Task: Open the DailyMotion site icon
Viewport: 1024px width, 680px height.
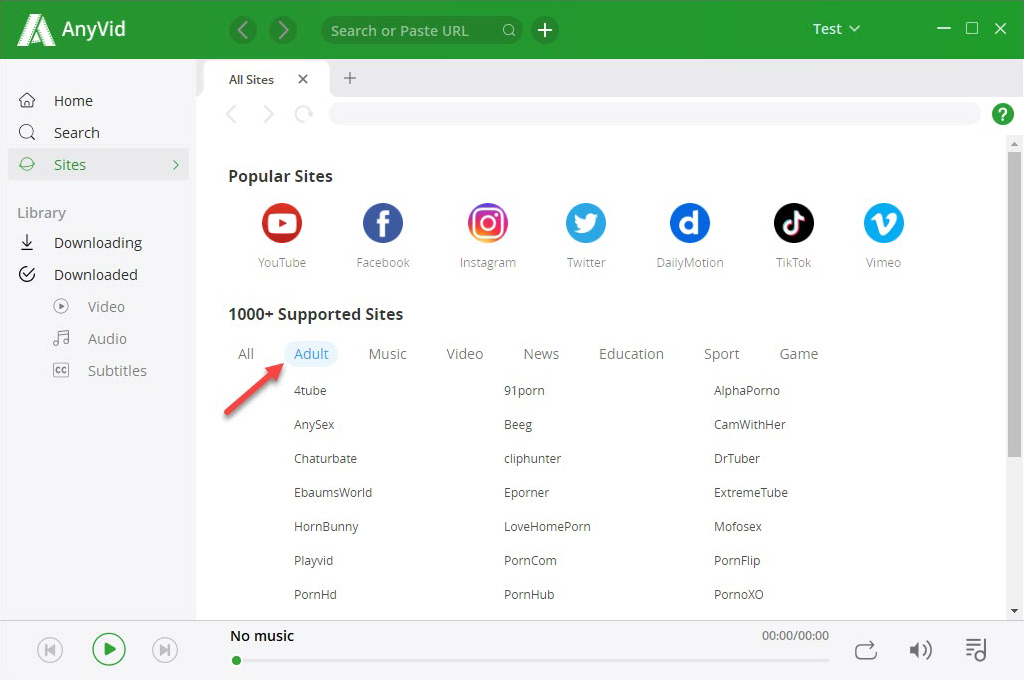Action: pos(690,223)
